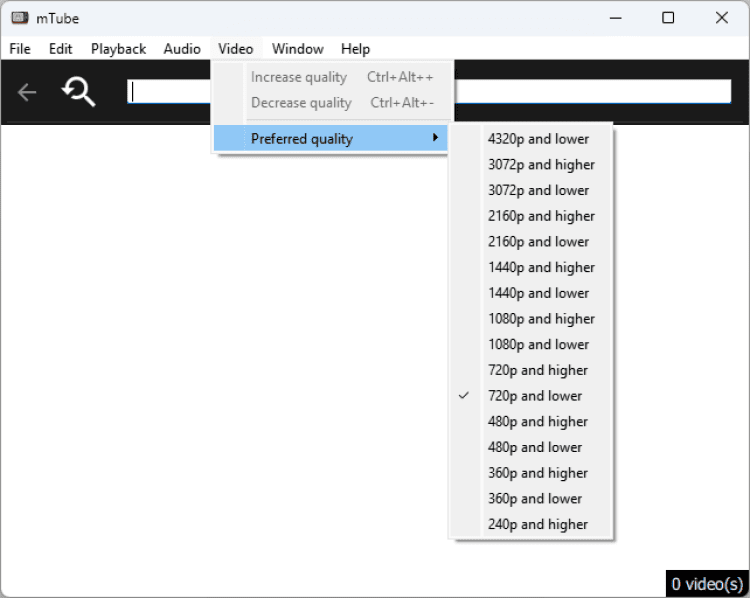This screenshot has height=598, width=750.
Task: Close the open Video menu
Action: coord(235,49)
